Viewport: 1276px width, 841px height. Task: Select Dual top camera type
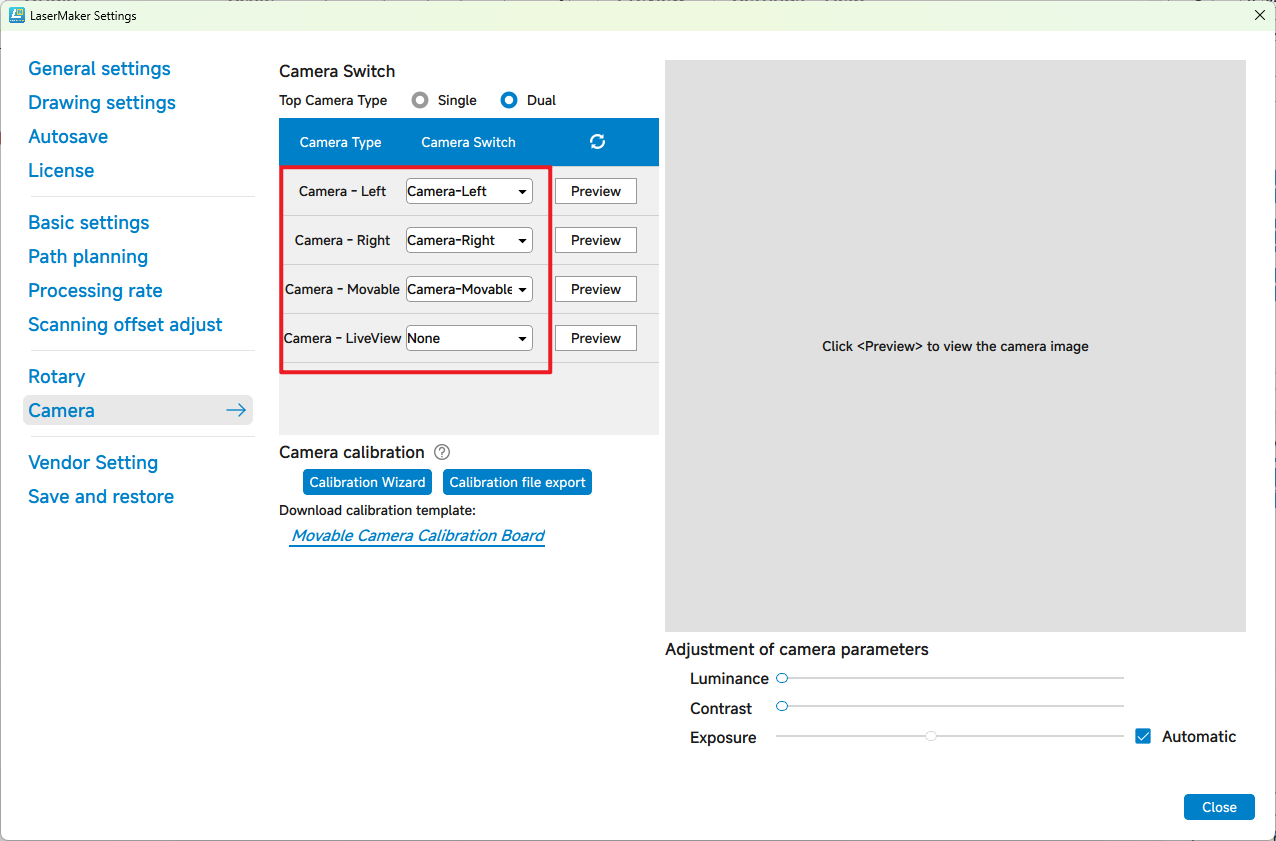(x=509, y=100)
